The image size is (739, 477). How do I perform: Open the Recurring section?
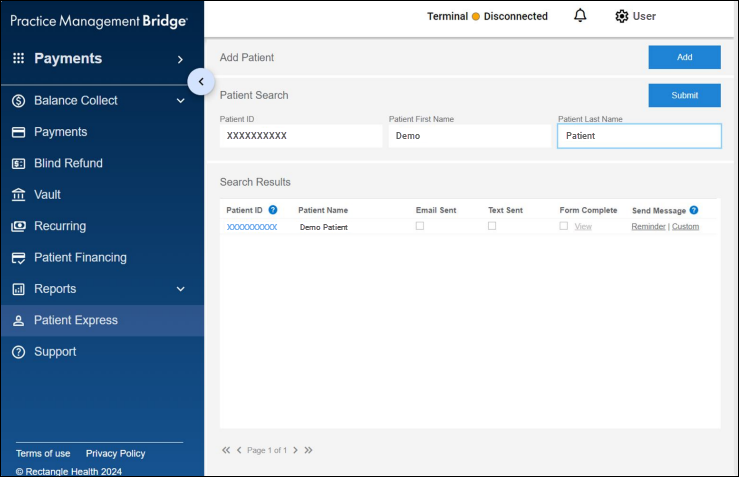pyautogui.click(x=60, y=226)
